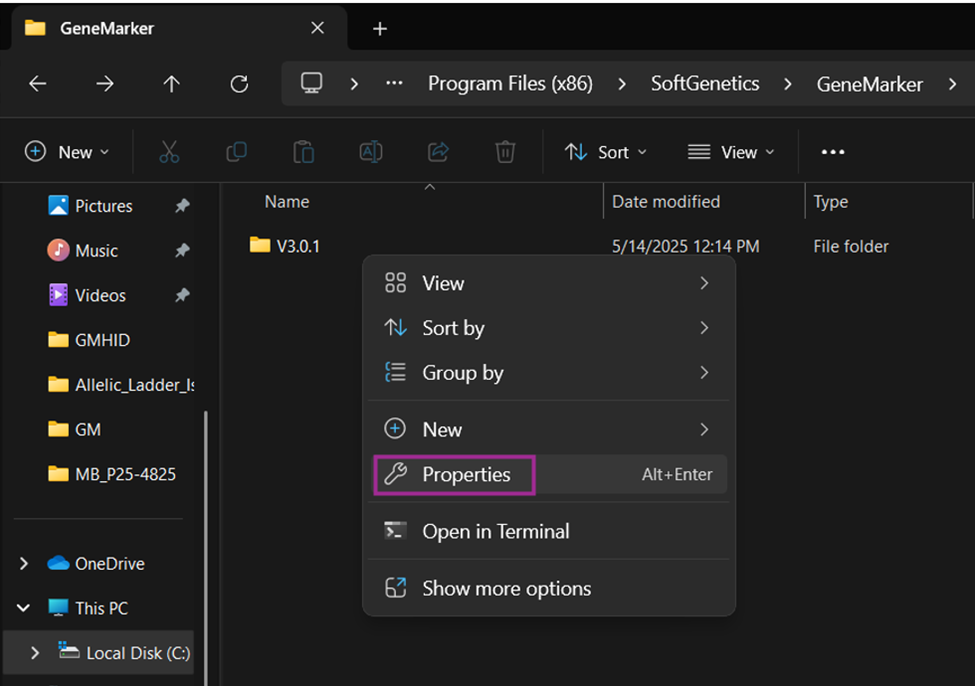975x686 pixels.
Task: Click the Cut scissors icon
Action: [x=169, y=152]
